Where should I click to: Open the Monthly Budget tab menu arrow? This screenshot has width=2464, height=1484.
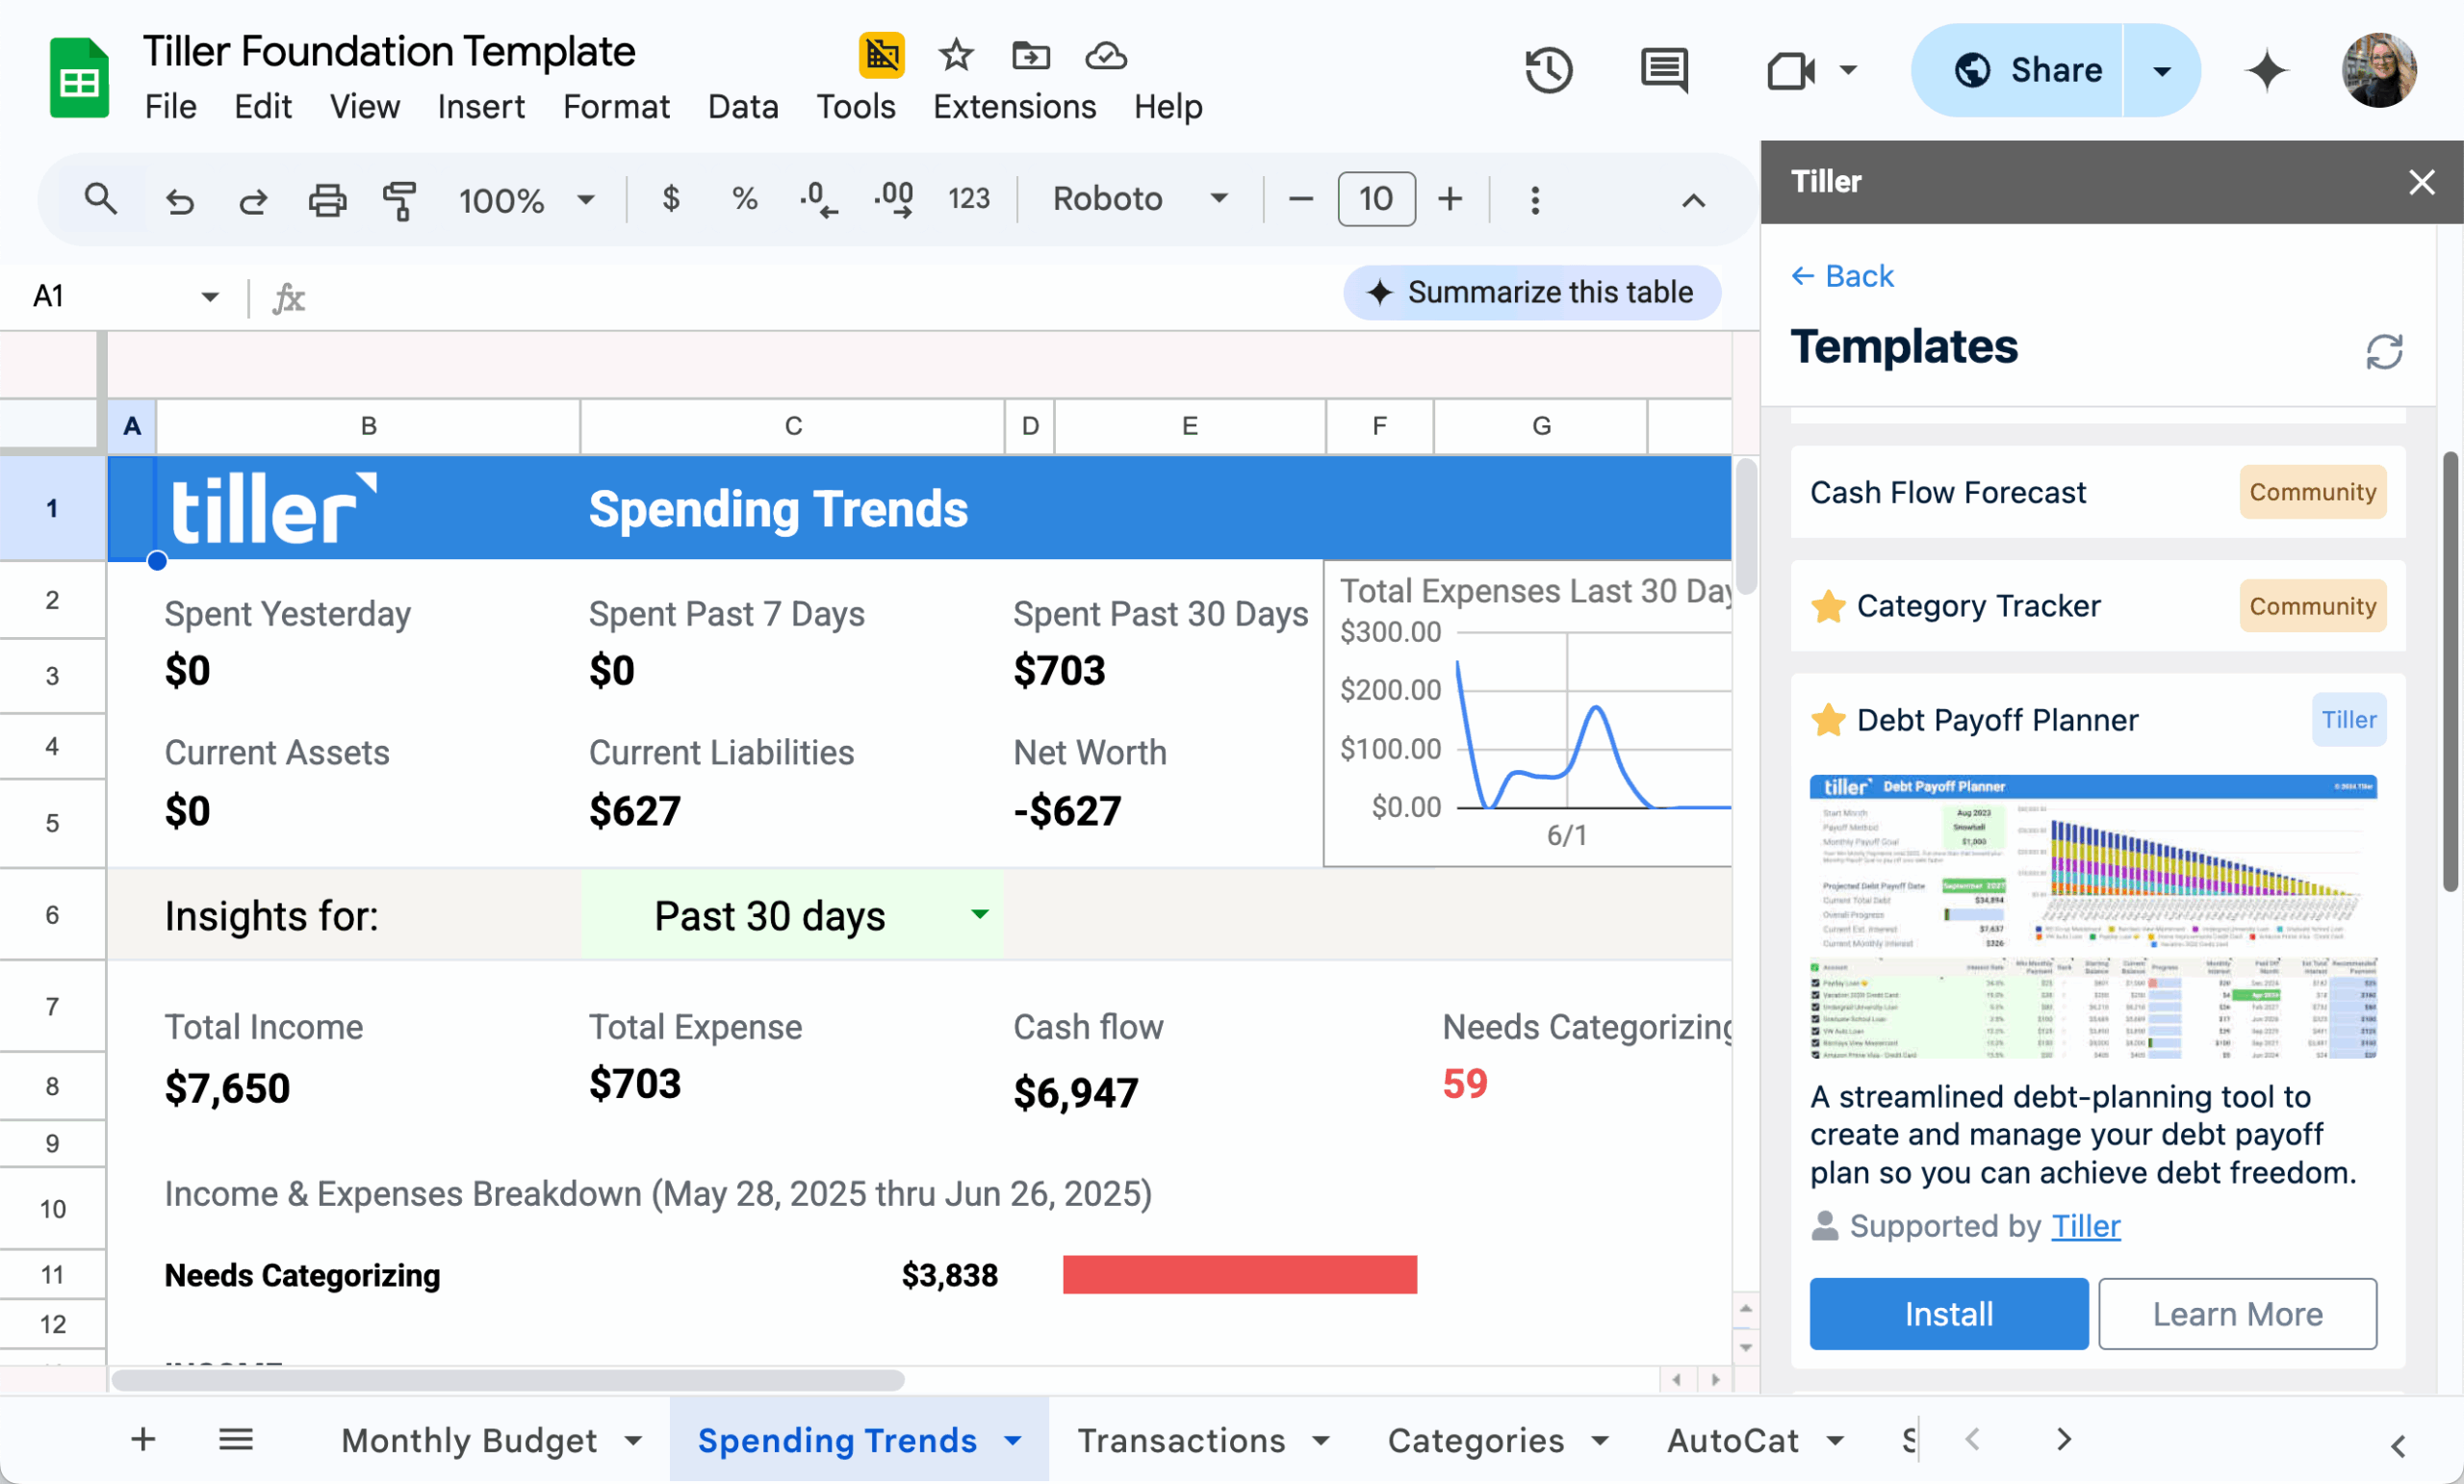(633, 1440)
